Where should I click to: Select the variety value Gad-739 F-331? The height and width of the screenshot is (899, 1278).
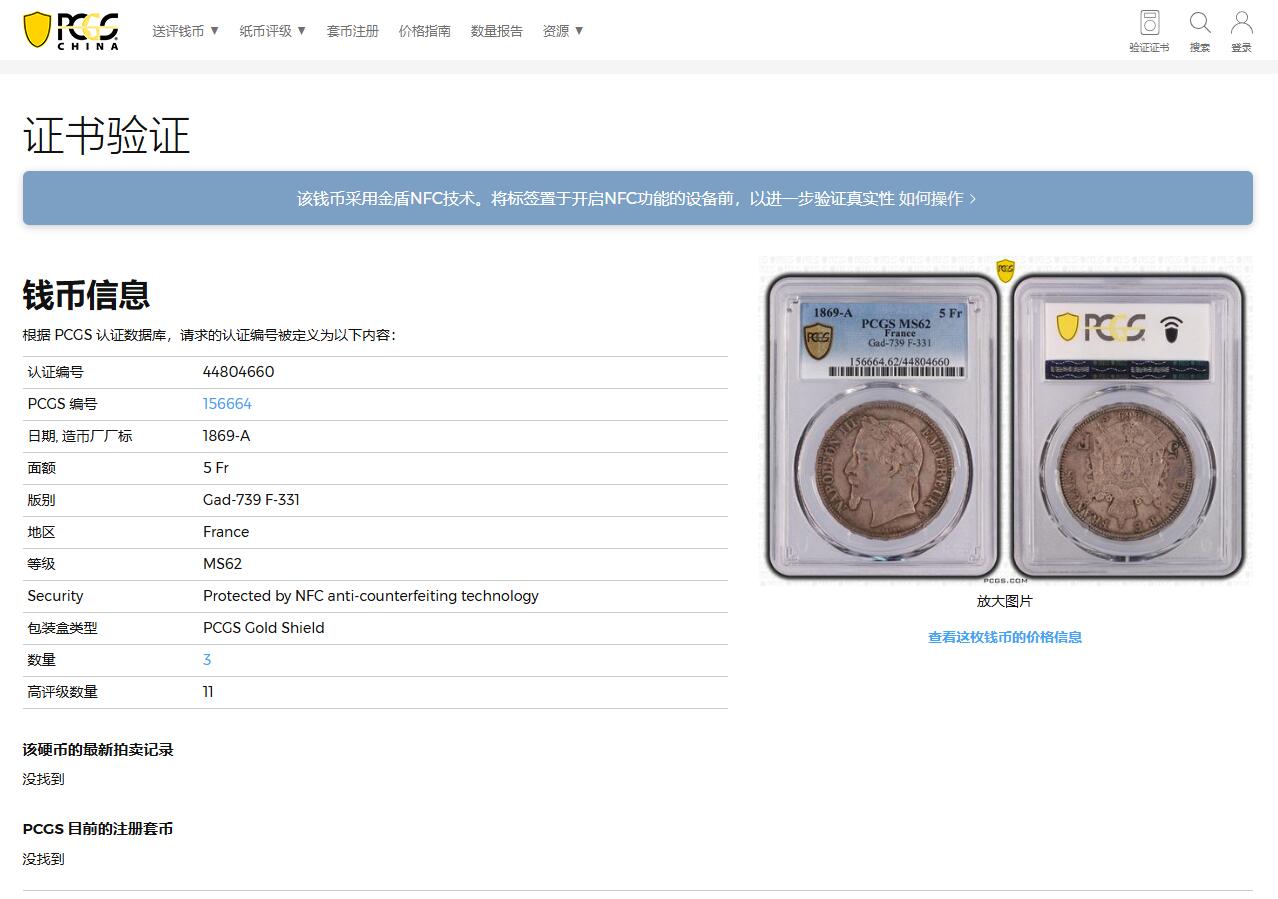tap(251, 500)
